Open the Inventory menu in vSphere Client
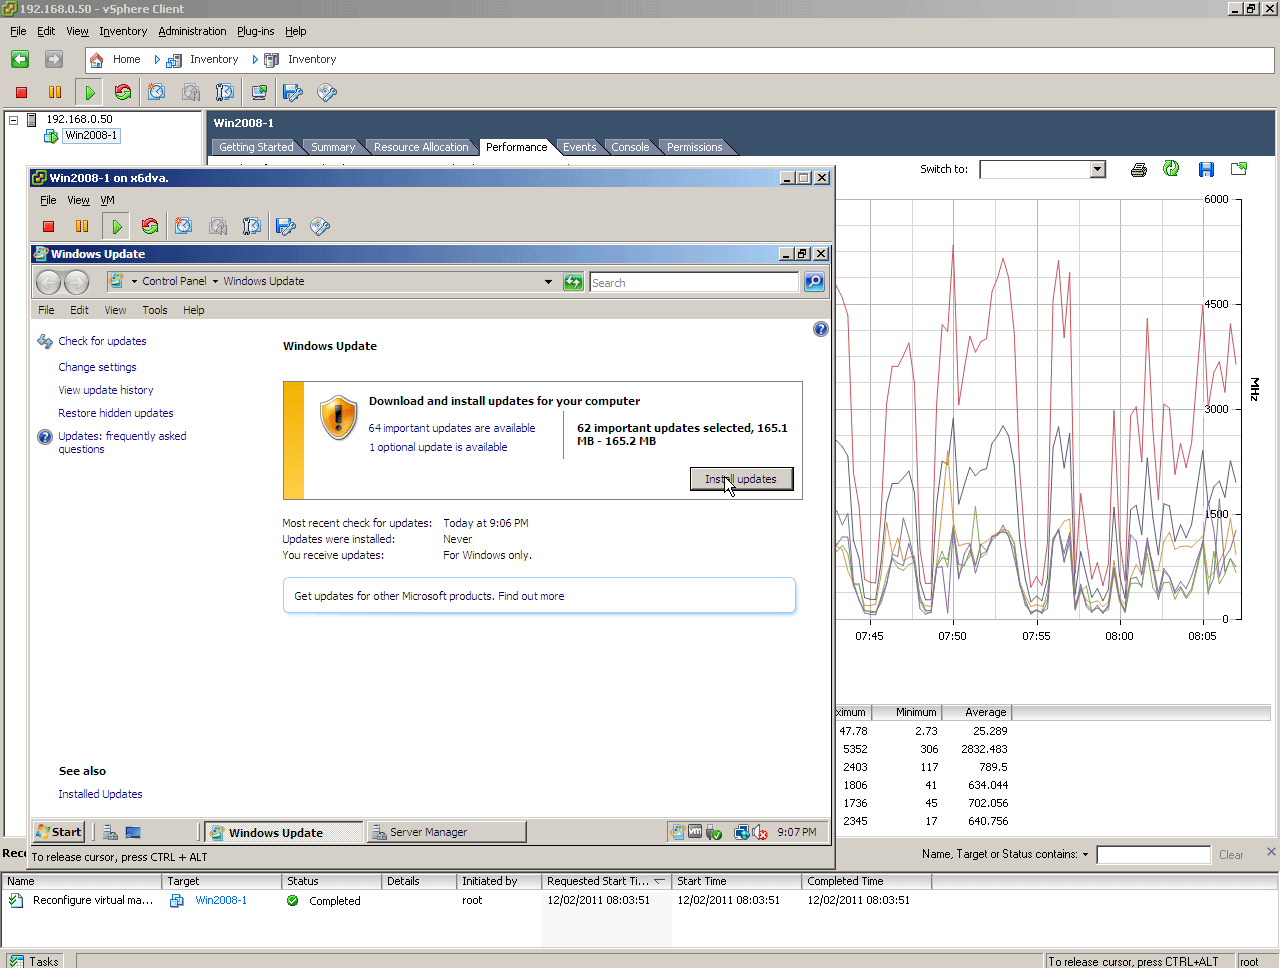The height and width of the screenshot is (968, 1280). click(123, 31)
